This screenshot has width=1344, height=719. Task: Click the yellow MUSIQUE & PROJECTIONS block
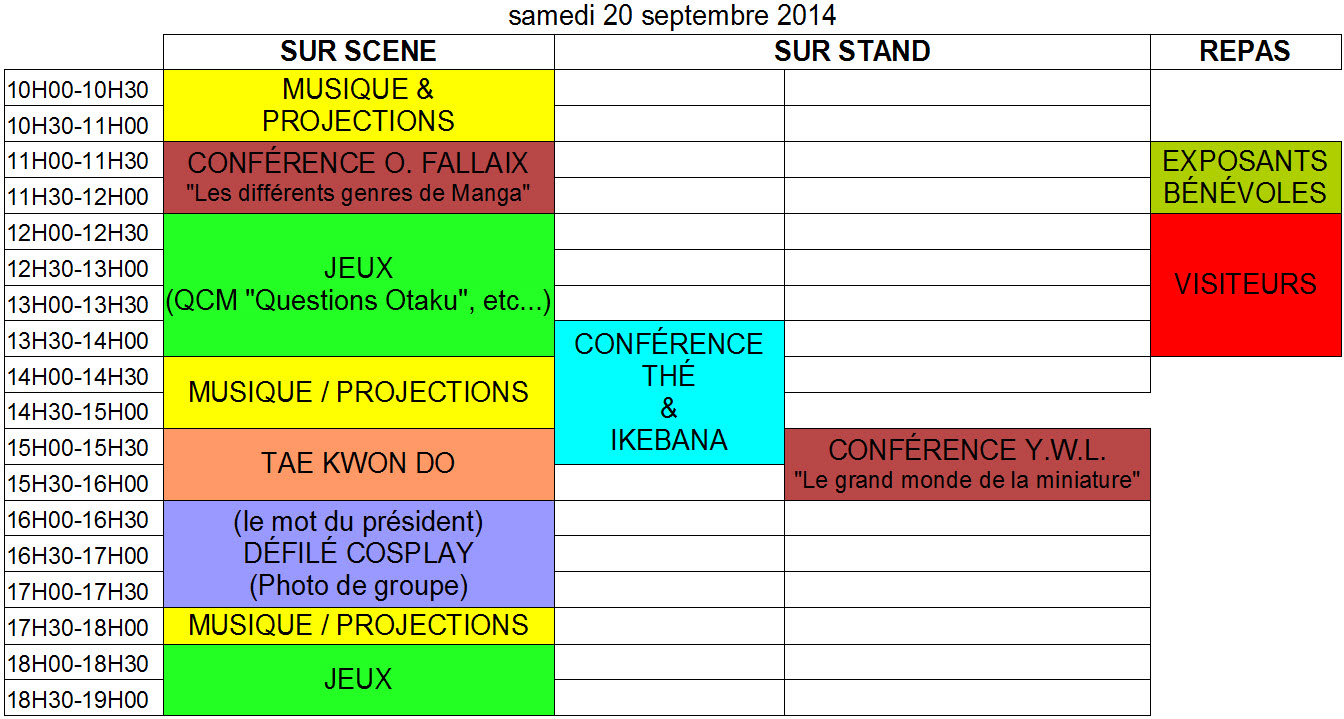[x=358, y=105]
